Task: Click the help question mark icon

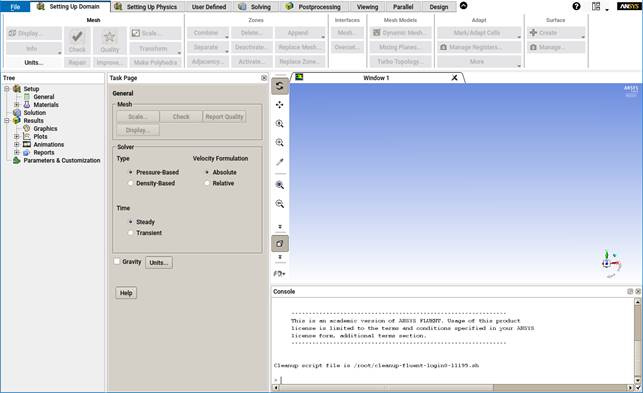Action: coord(576,6)
